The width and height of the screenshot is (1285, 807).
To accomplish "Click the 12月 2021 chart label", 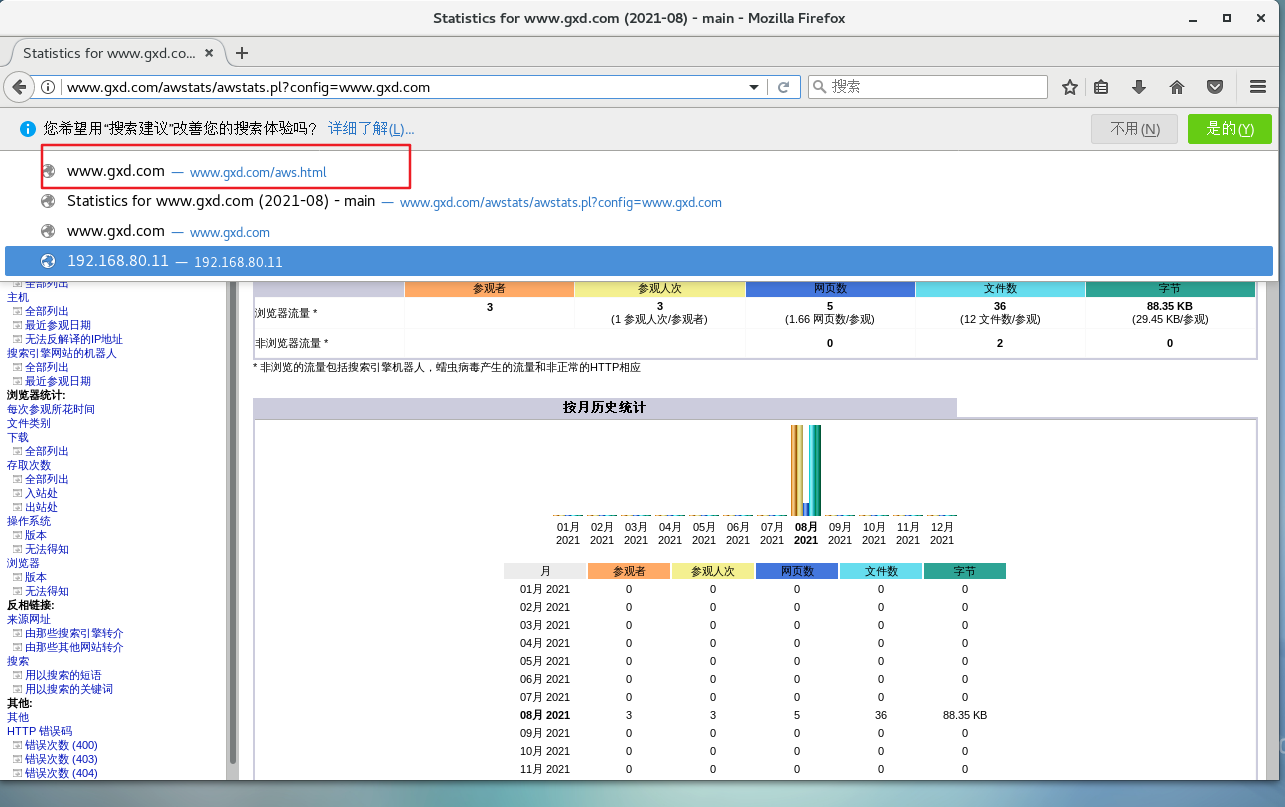I will (x=942, y=533).
